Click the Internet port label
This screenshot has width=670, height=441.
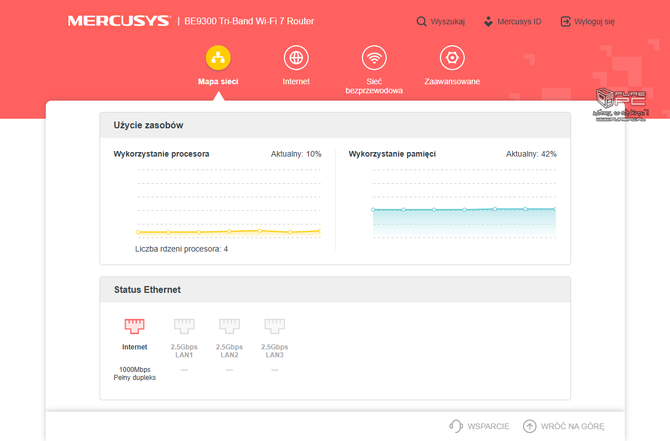[x=135, y=347]
